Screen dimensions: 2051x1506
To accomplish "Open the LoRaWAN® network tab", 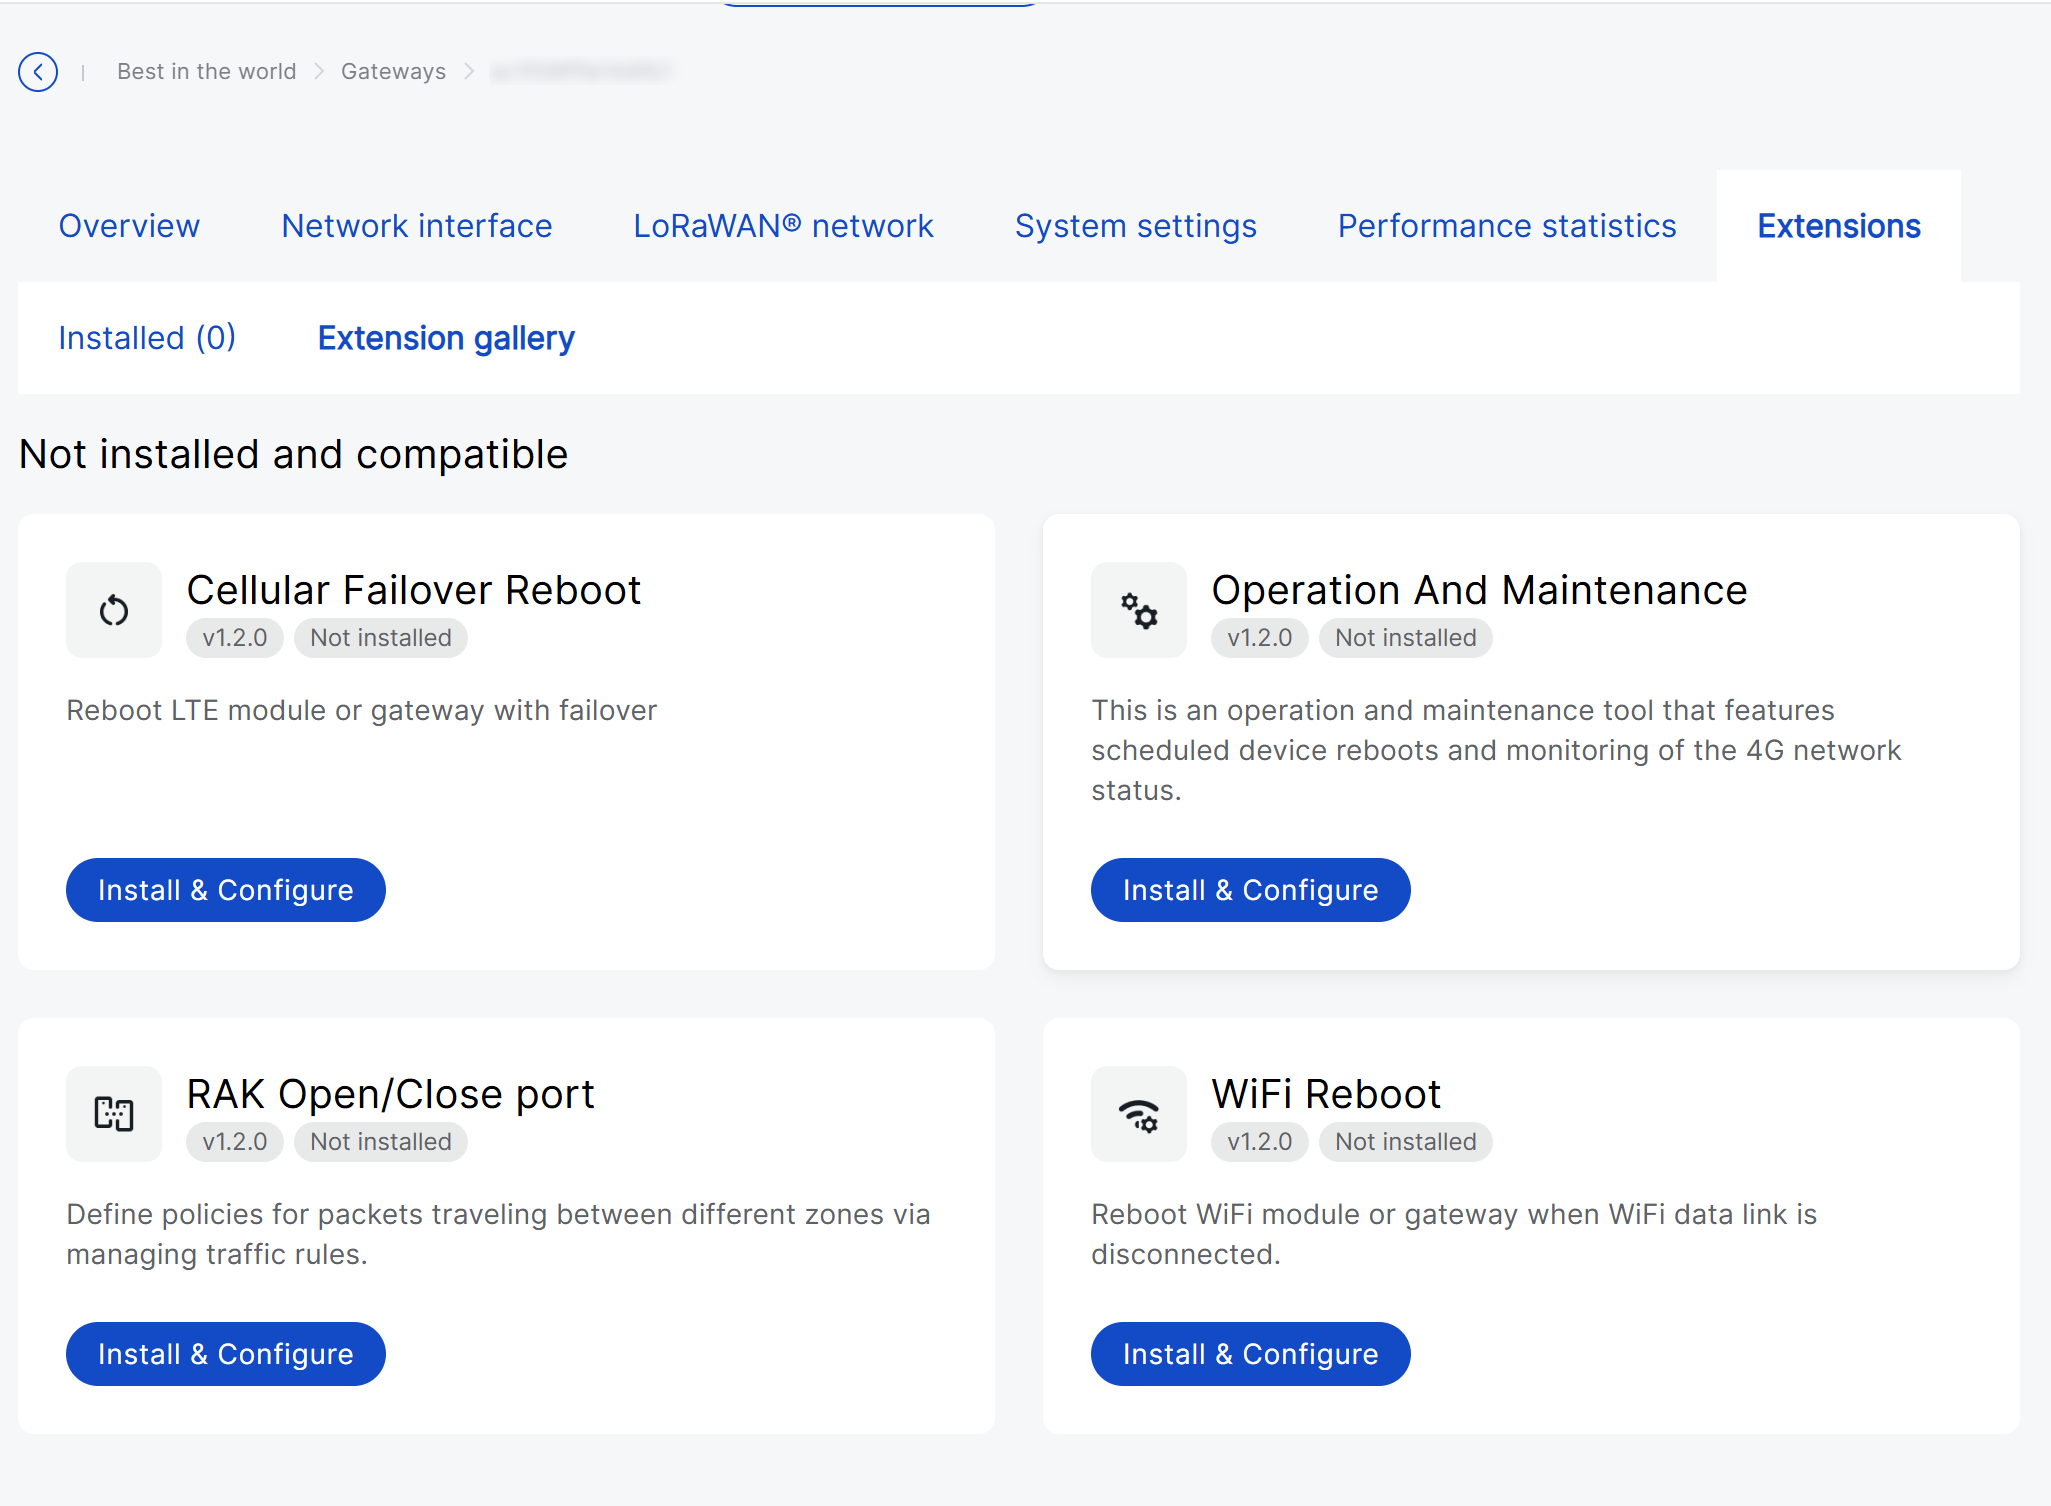I will click(784, 226).
